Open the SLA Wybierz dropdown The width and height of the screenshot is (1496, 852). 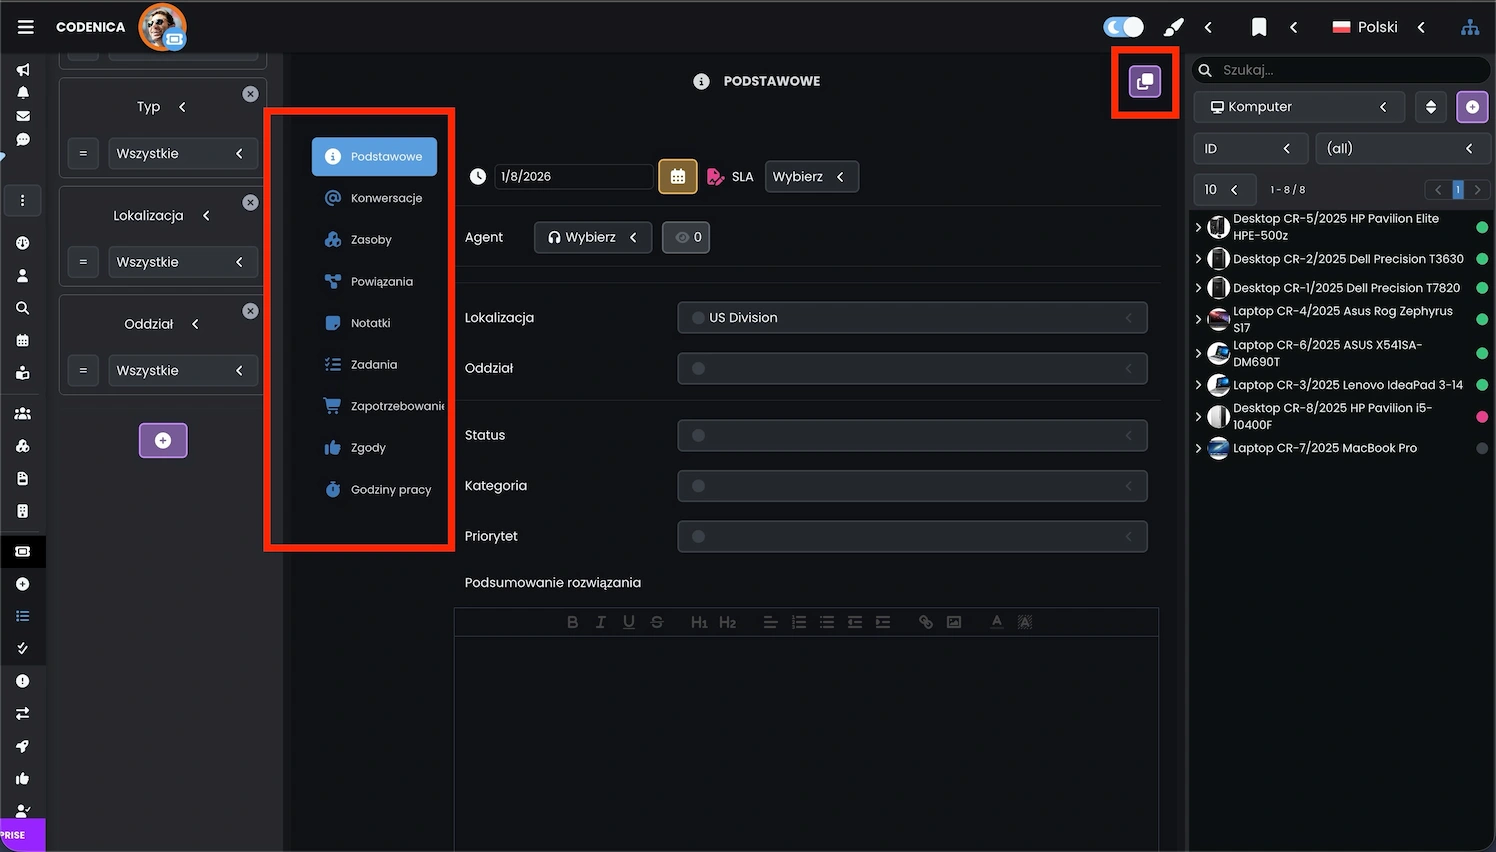tap(811, 177)
